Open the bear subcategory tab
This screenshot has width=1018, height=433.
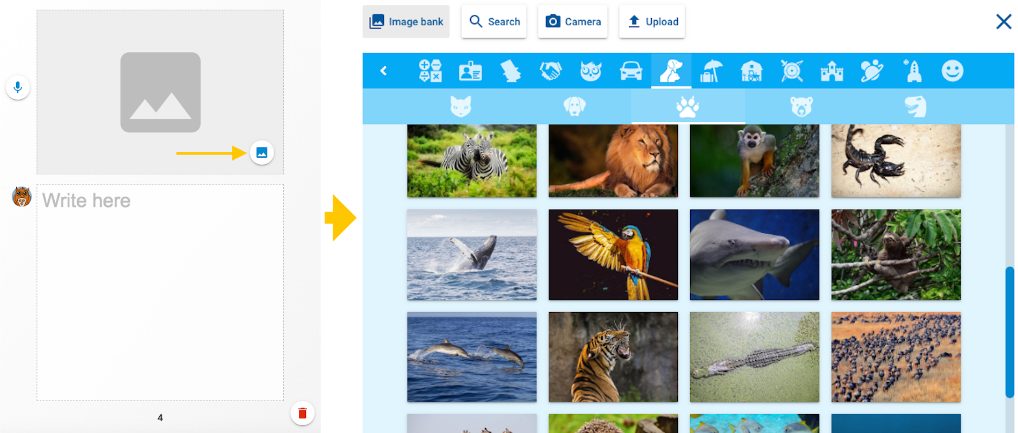801,106
